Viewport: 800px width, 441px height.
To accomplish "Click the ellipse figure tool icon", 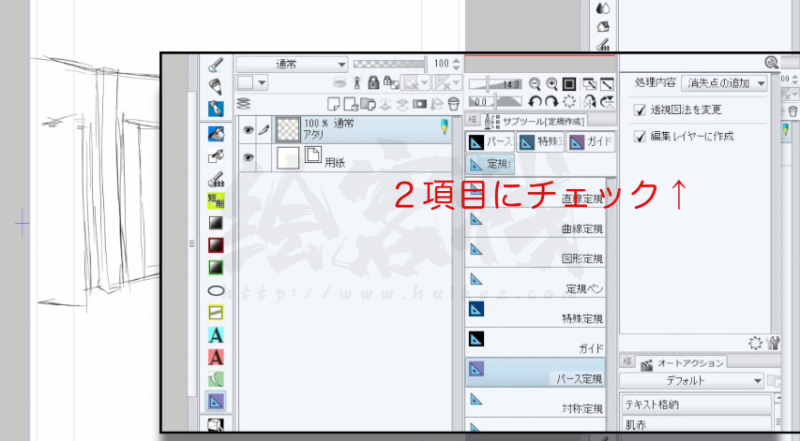I will pos(216,290).
